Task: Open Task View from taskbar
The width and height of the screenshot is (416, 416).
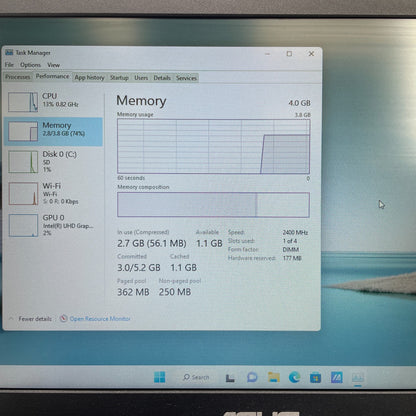Action: 230,378
